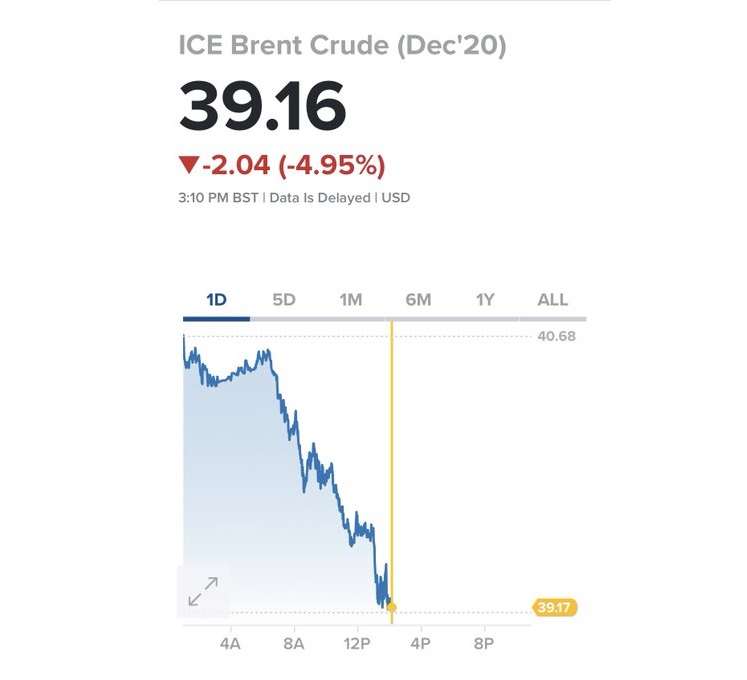Screen dimensions: 747x680
Task: Open the 6M chart range
Action: 418,300
